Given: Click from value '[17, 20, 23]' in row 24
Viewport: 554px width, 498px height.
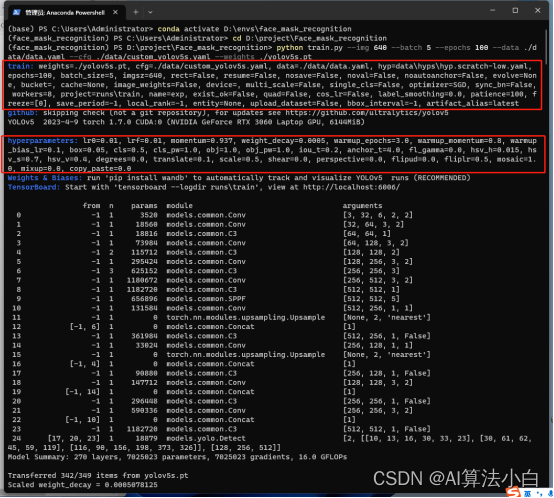Looking at the screenshot, I should (74, 439).
